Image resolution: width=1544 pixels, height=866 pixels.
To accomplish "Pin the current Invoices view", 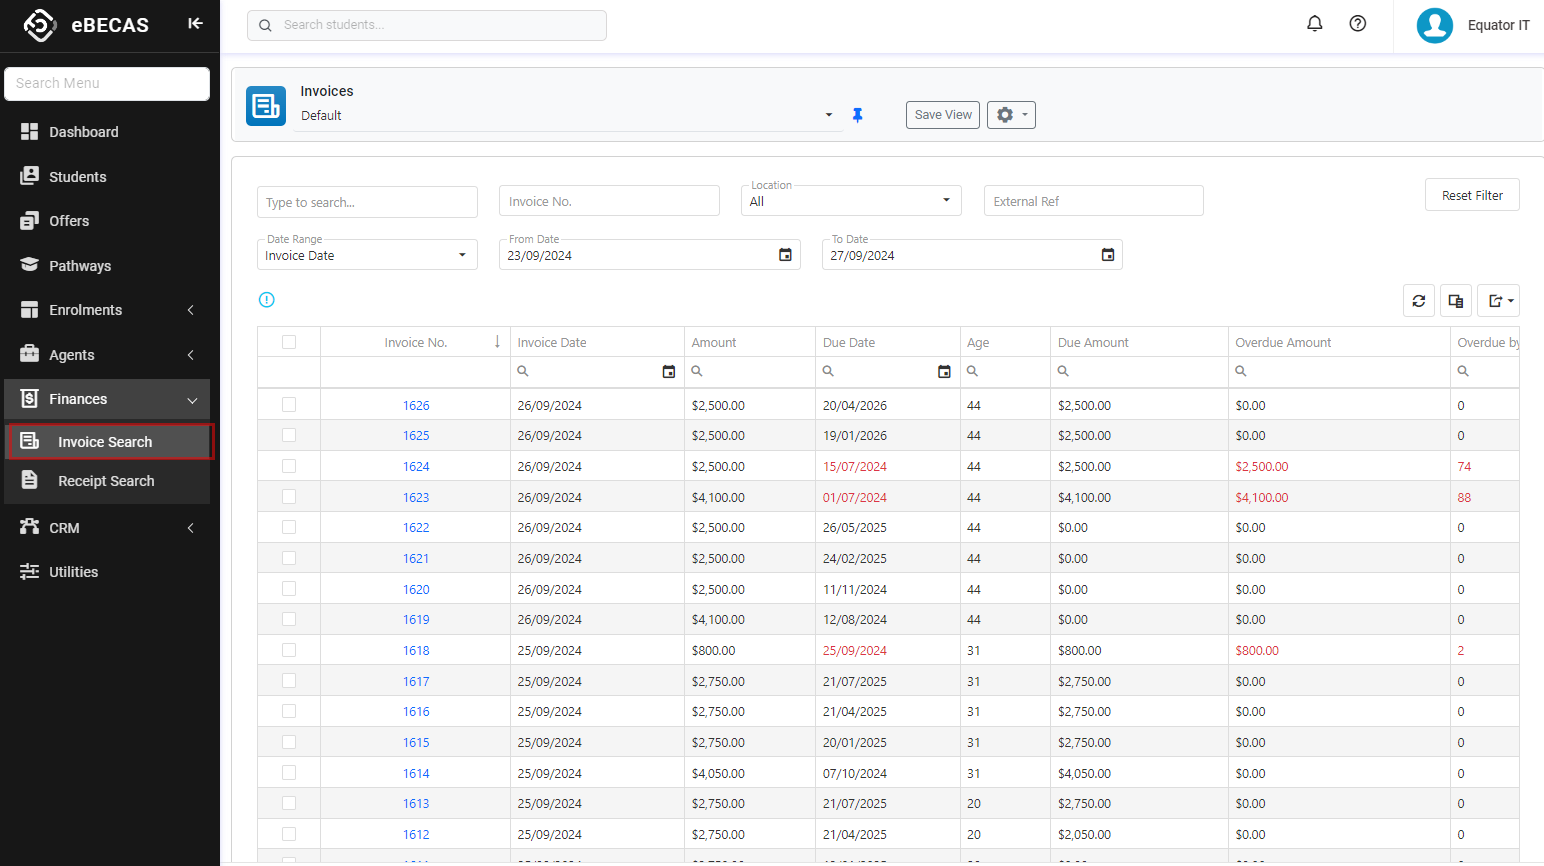I will pos(857,115).
